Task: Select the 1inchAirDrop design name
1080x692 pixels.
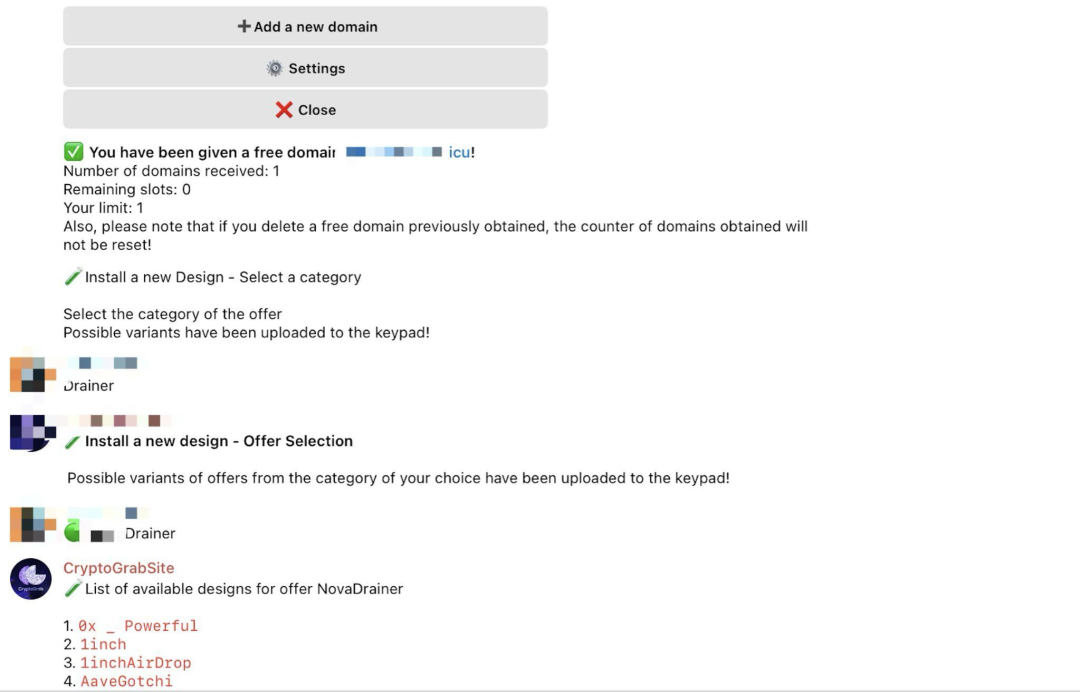Action: pos(135,663)
